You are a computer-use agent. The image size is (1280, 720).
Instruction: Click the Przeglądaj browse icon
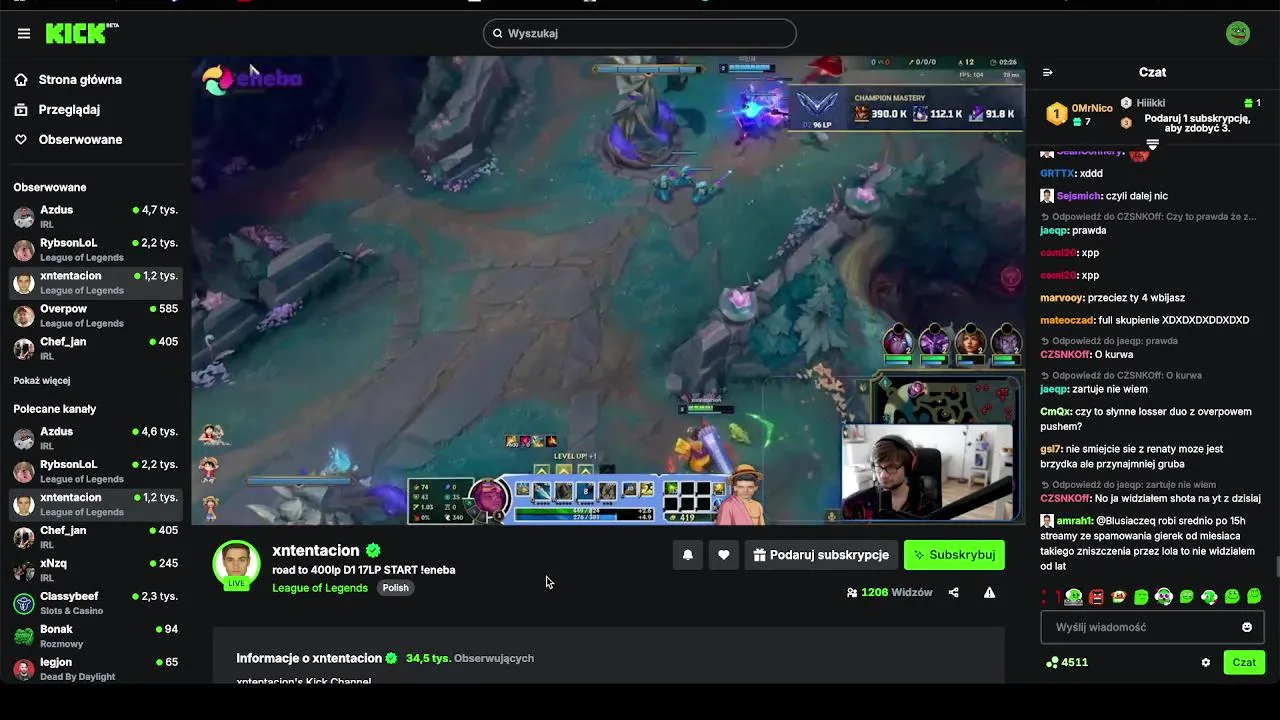pos(21,109)
